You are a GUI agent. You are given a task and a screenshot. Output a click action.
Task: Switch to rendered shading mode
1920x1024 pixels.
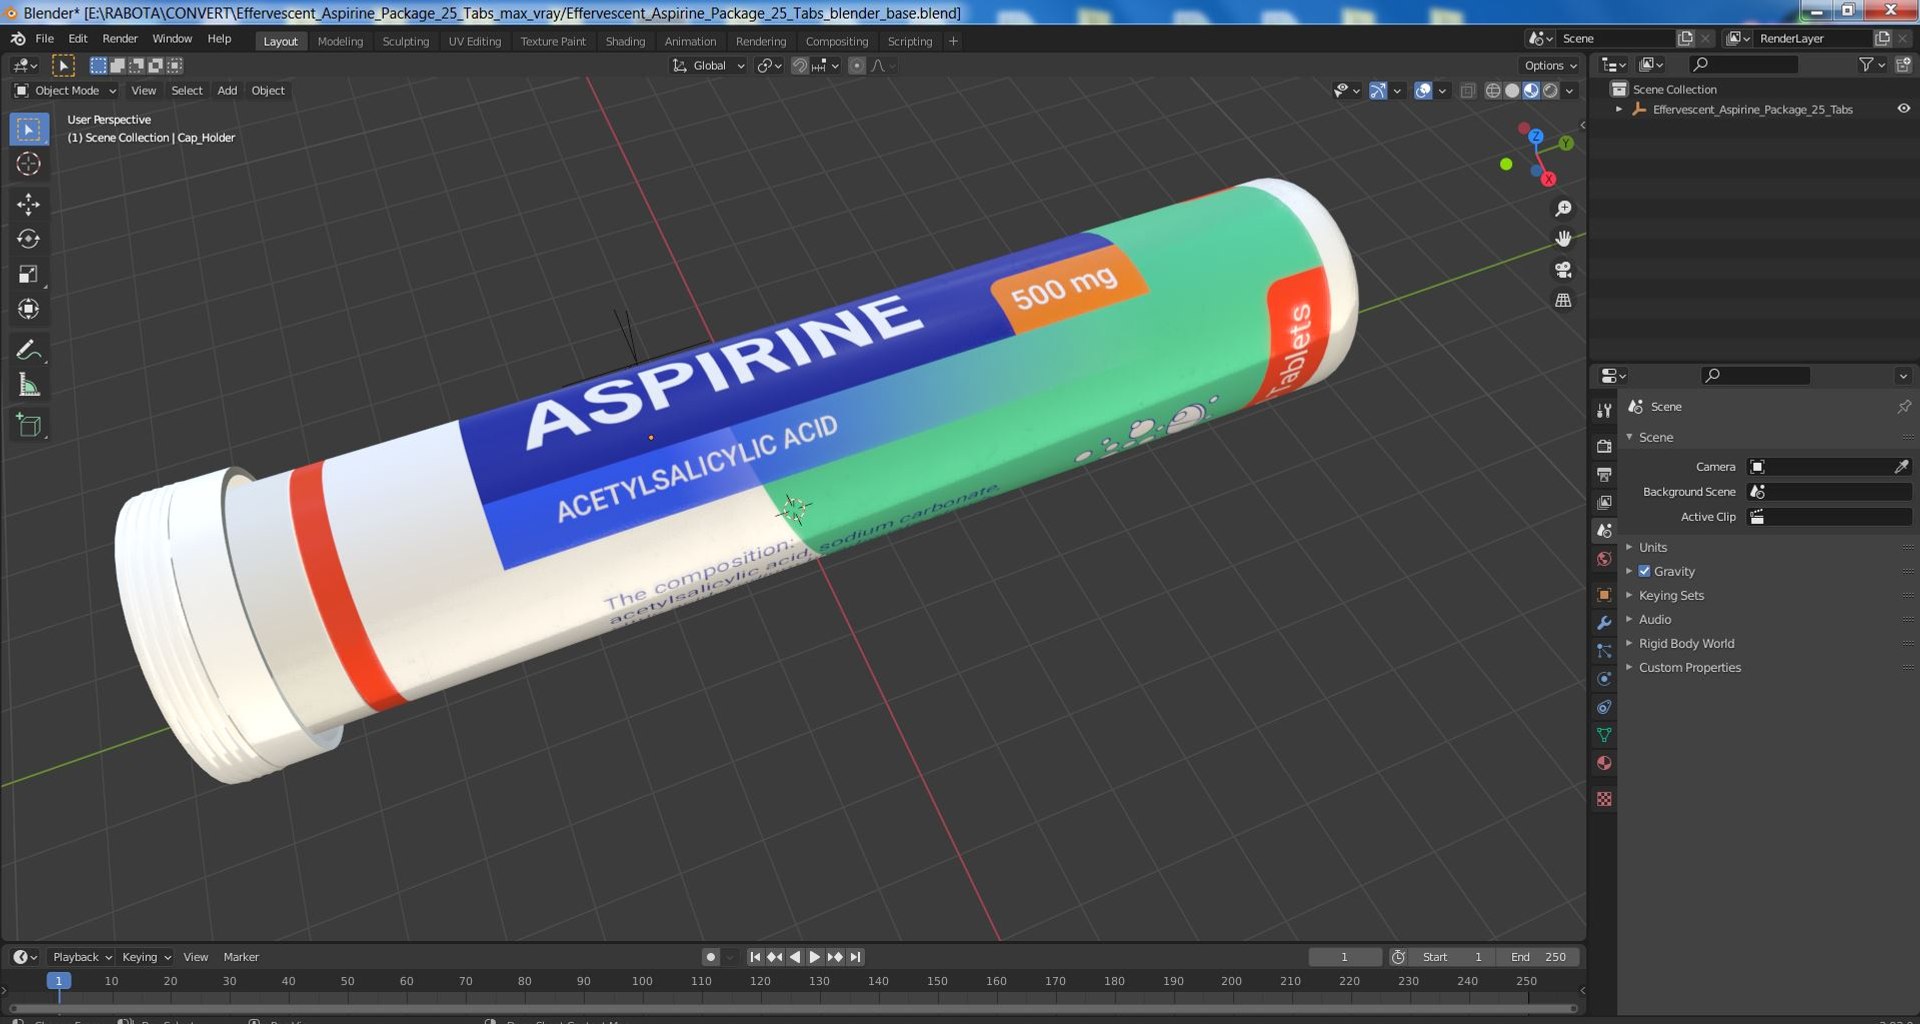pos(1550,91)
